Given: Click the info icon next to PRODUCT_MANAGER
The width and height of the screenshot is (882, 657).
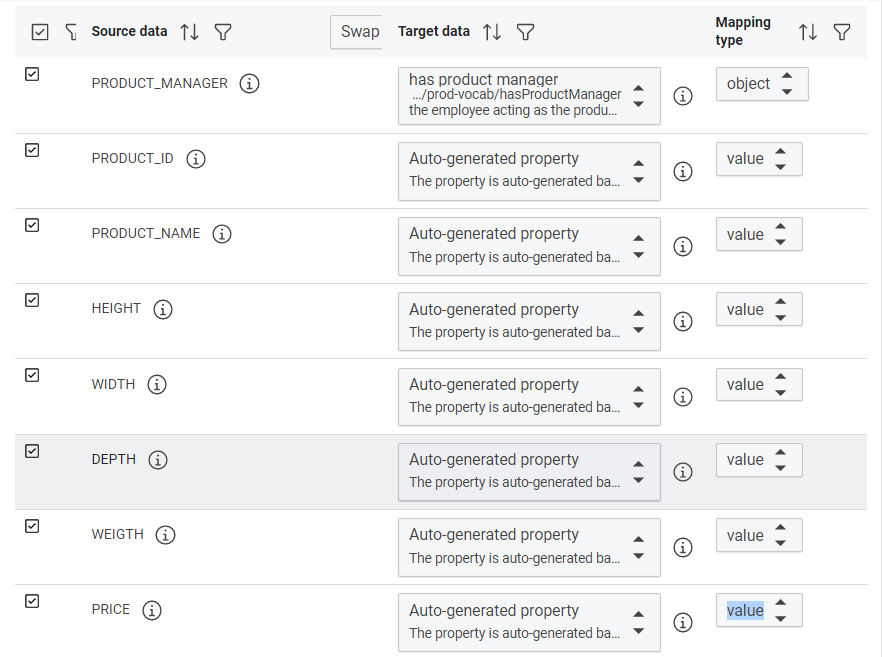Looking at the screenshot, I should point(250,84).
